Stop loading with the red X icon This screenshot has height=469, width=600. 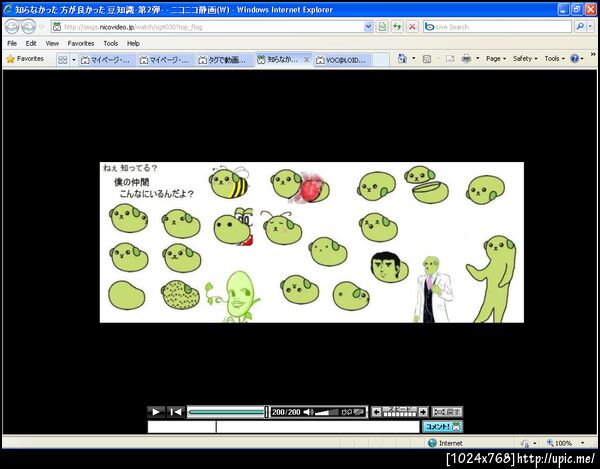pyautogui.click(x=412, y=27)
